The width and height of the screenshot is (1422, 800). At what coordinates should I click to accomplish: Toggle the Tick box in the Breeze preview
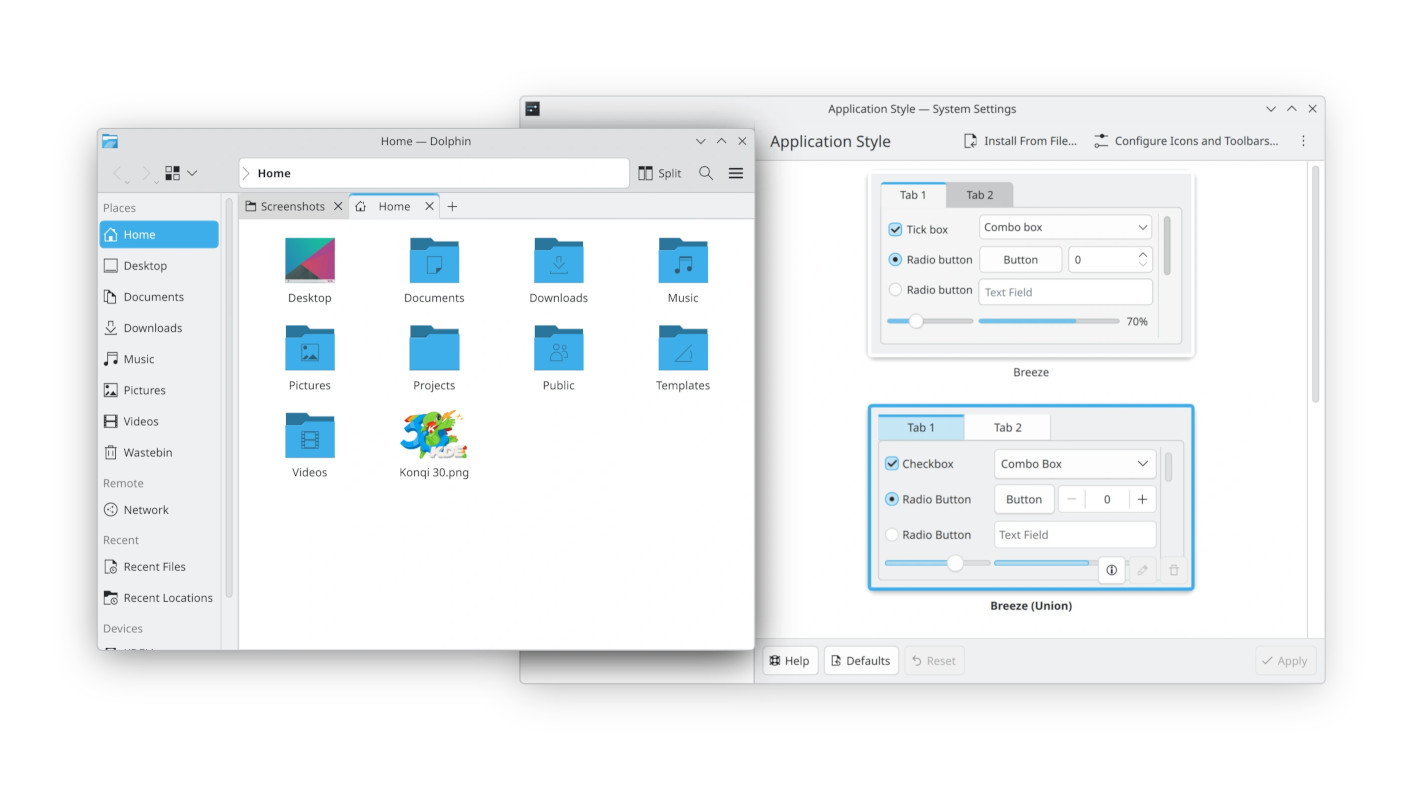[x=895, y=229]
